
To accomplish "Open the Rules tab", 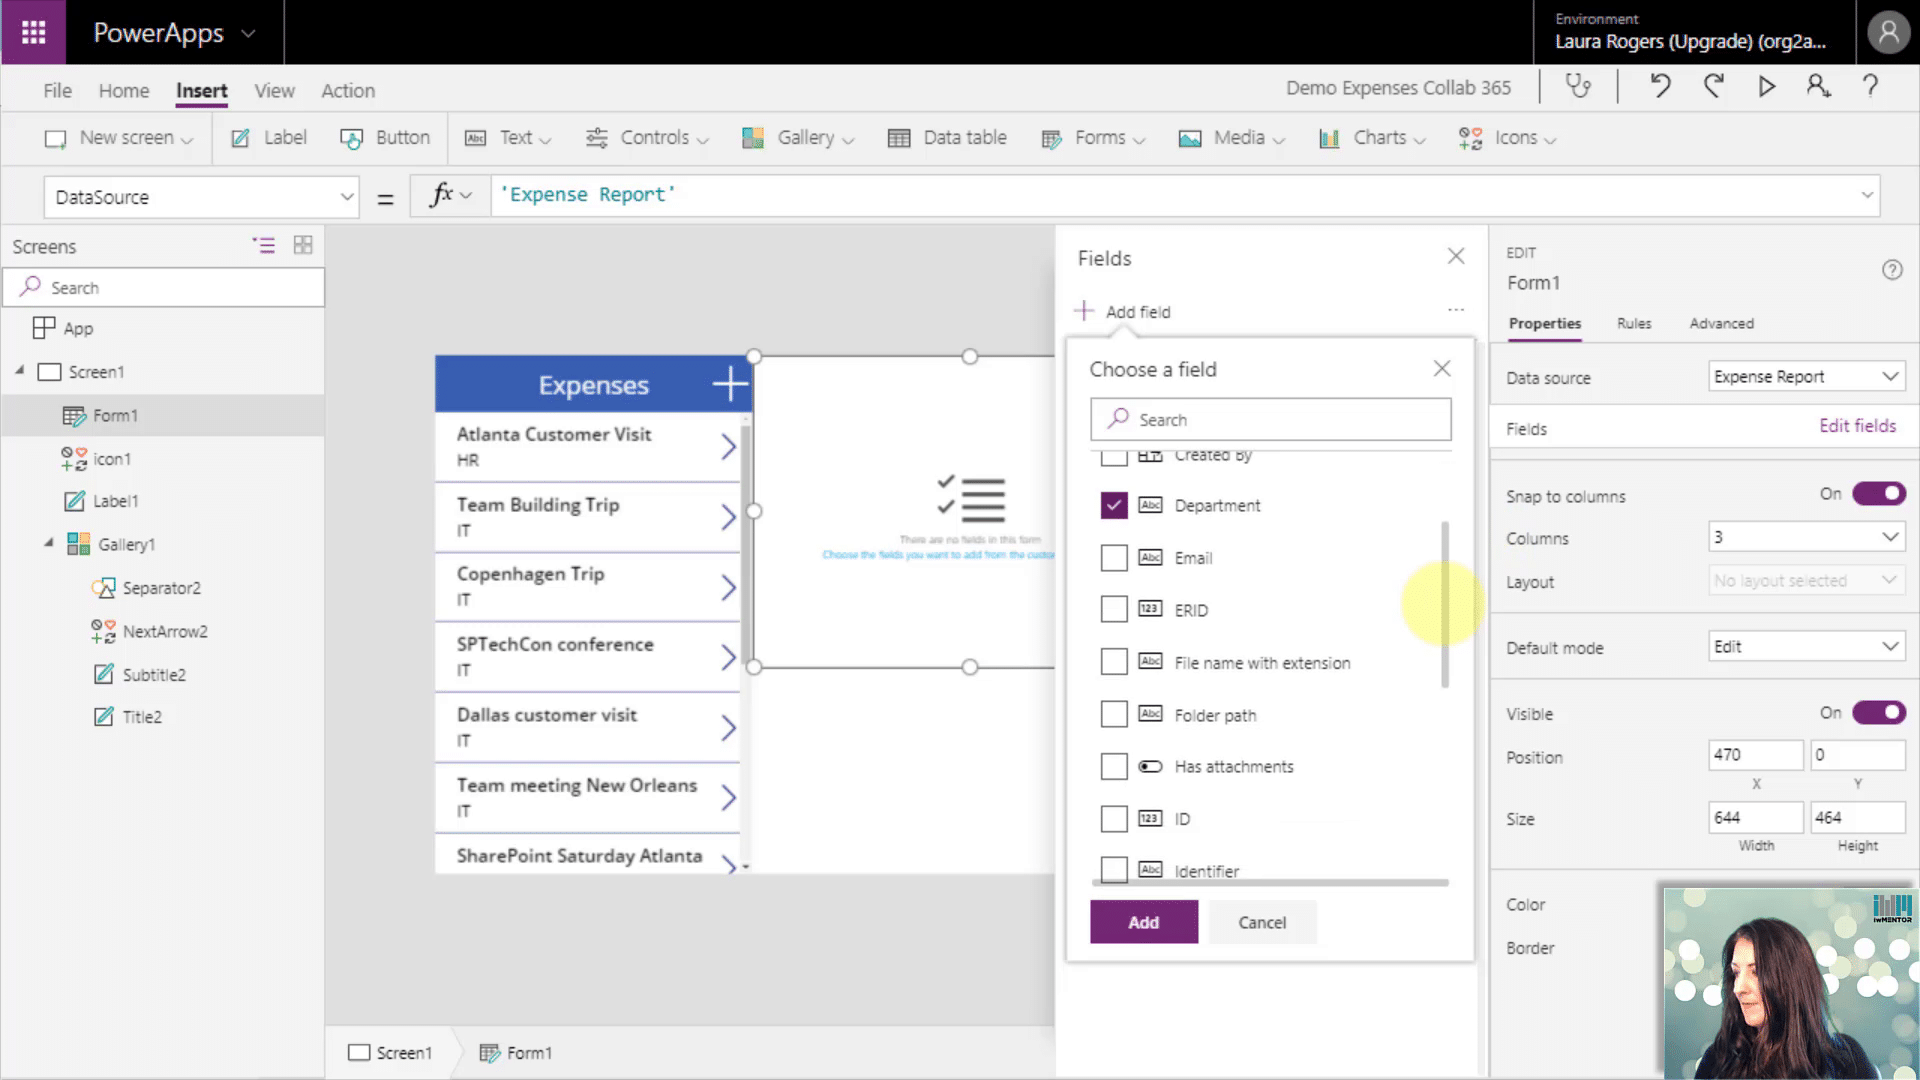I will point(1634,323).
